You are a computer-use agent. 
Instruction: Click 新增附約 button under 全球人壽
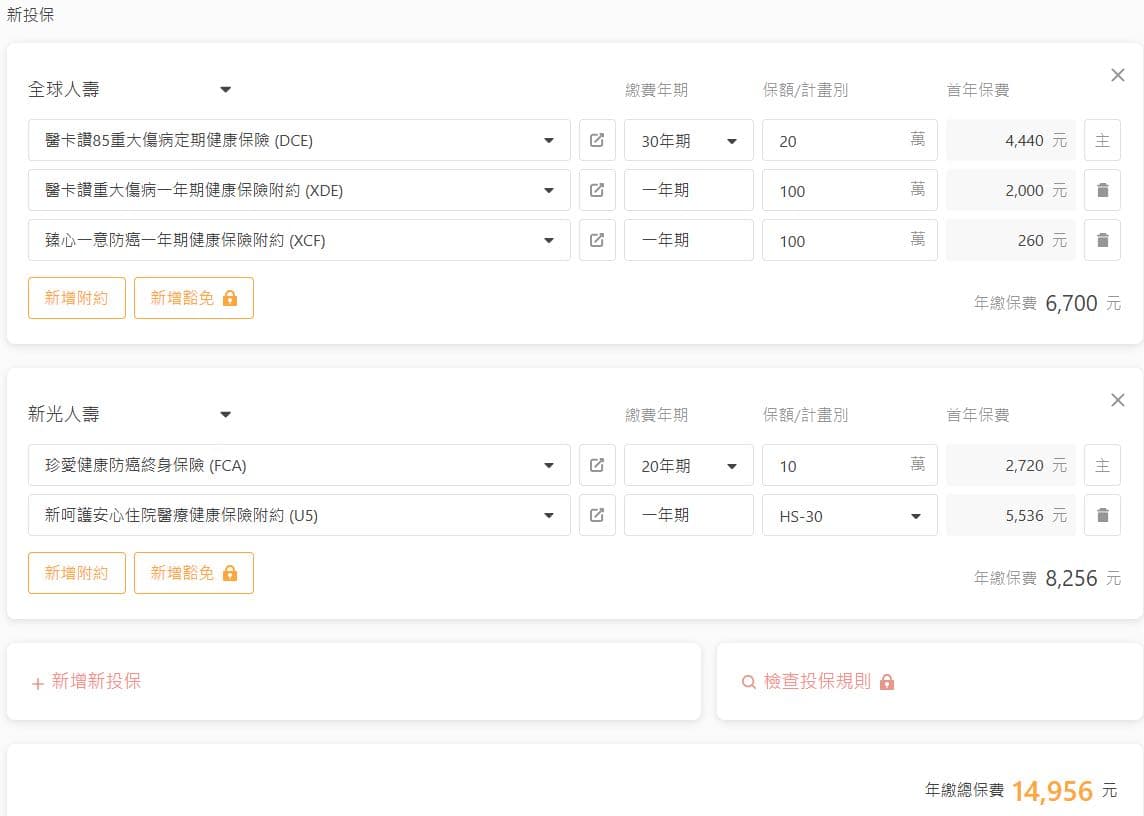(77, 298)
